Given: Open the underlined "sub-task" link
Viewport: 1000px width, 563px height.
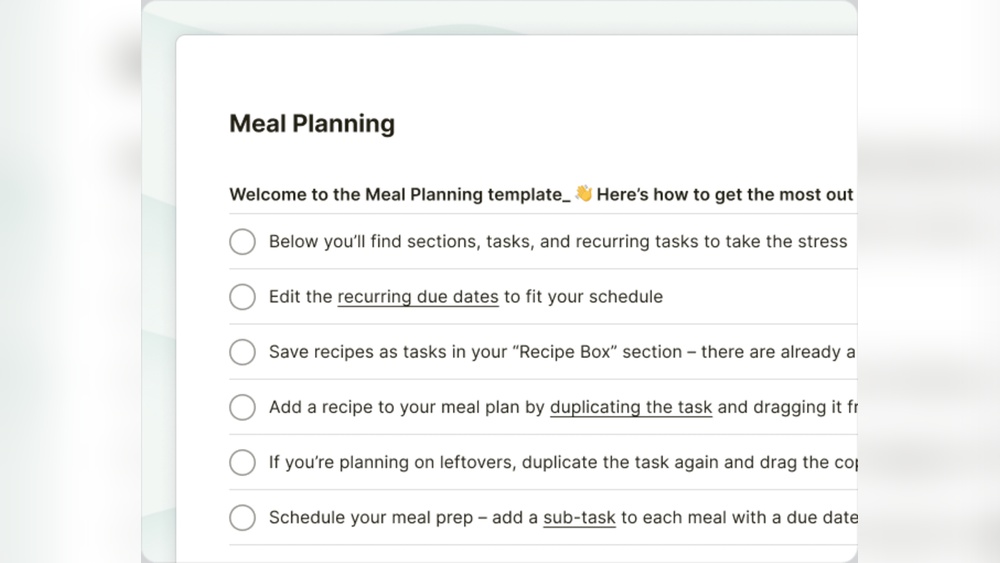Looking at the screenshot, I should pos(579,518).
